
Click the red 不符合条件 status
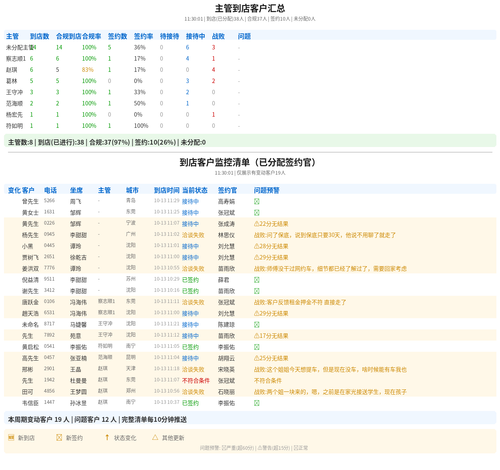(196, 381)
